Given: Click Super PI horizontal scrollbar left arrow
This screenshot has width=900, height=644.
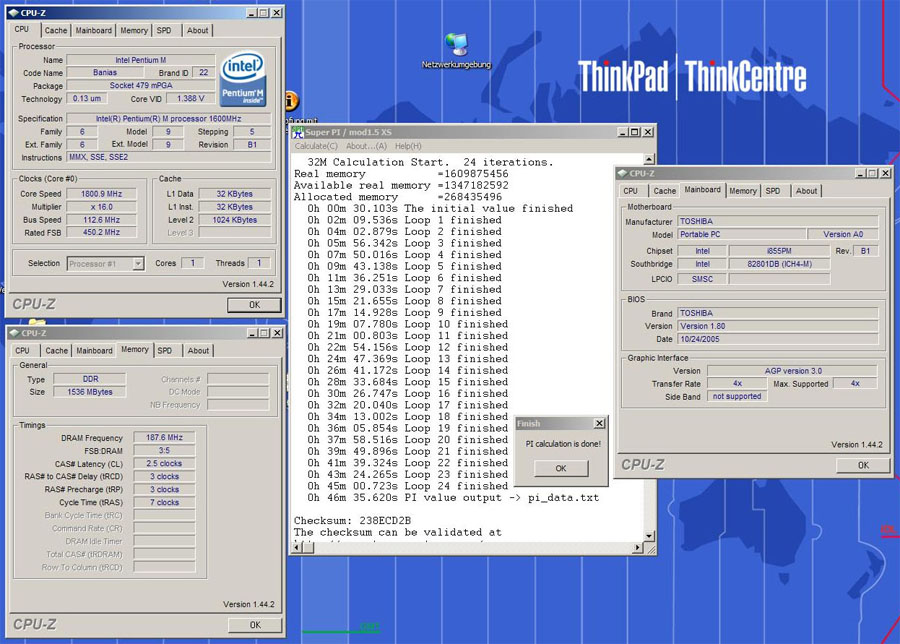Looking at the screenshot, I should (x=297, y=548).
